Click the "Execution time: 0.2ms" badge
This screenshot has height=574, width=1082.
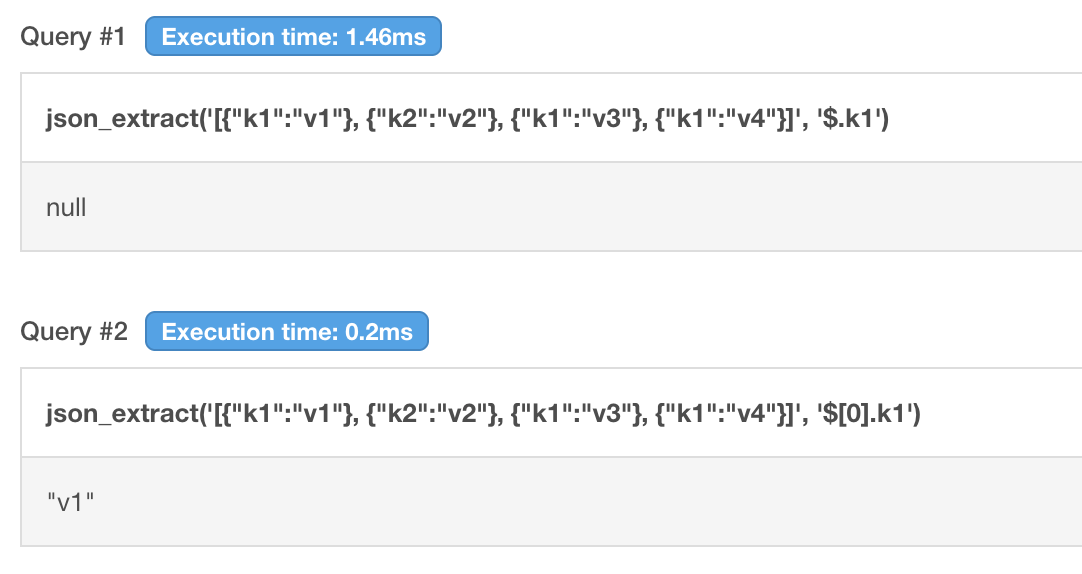(287, 332)
